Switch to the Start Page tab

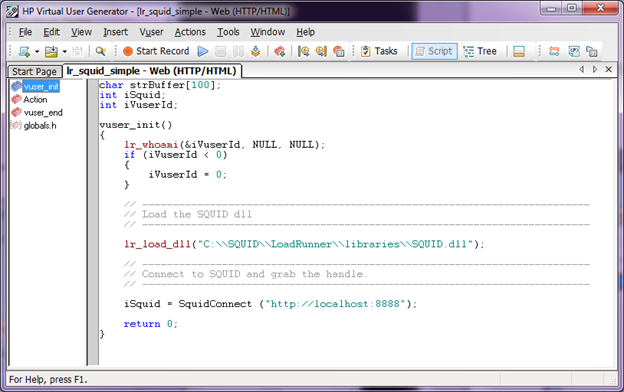(x=35, y=72)
